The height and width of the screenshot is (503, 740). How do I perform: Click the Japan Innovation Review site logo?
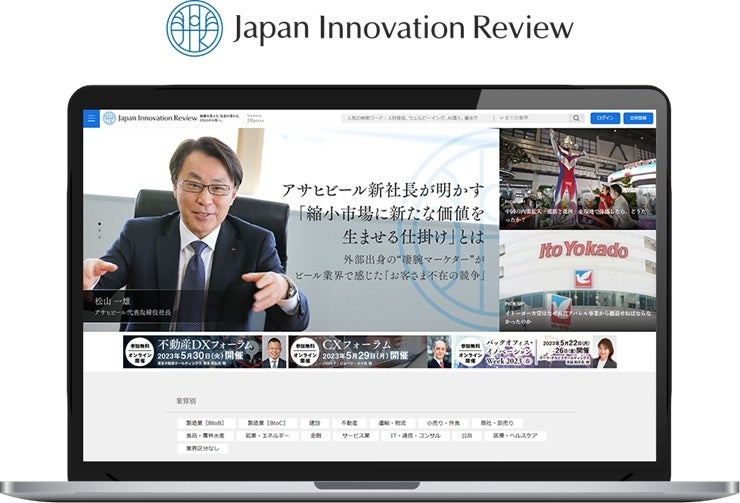point(150,118)
